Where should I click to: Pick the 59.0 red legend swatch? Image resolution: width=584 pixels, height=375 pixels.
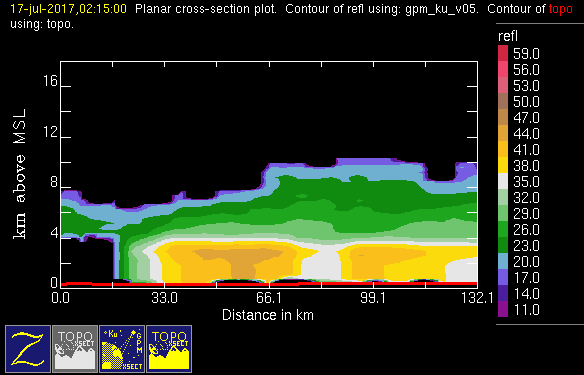click(503, 53)
